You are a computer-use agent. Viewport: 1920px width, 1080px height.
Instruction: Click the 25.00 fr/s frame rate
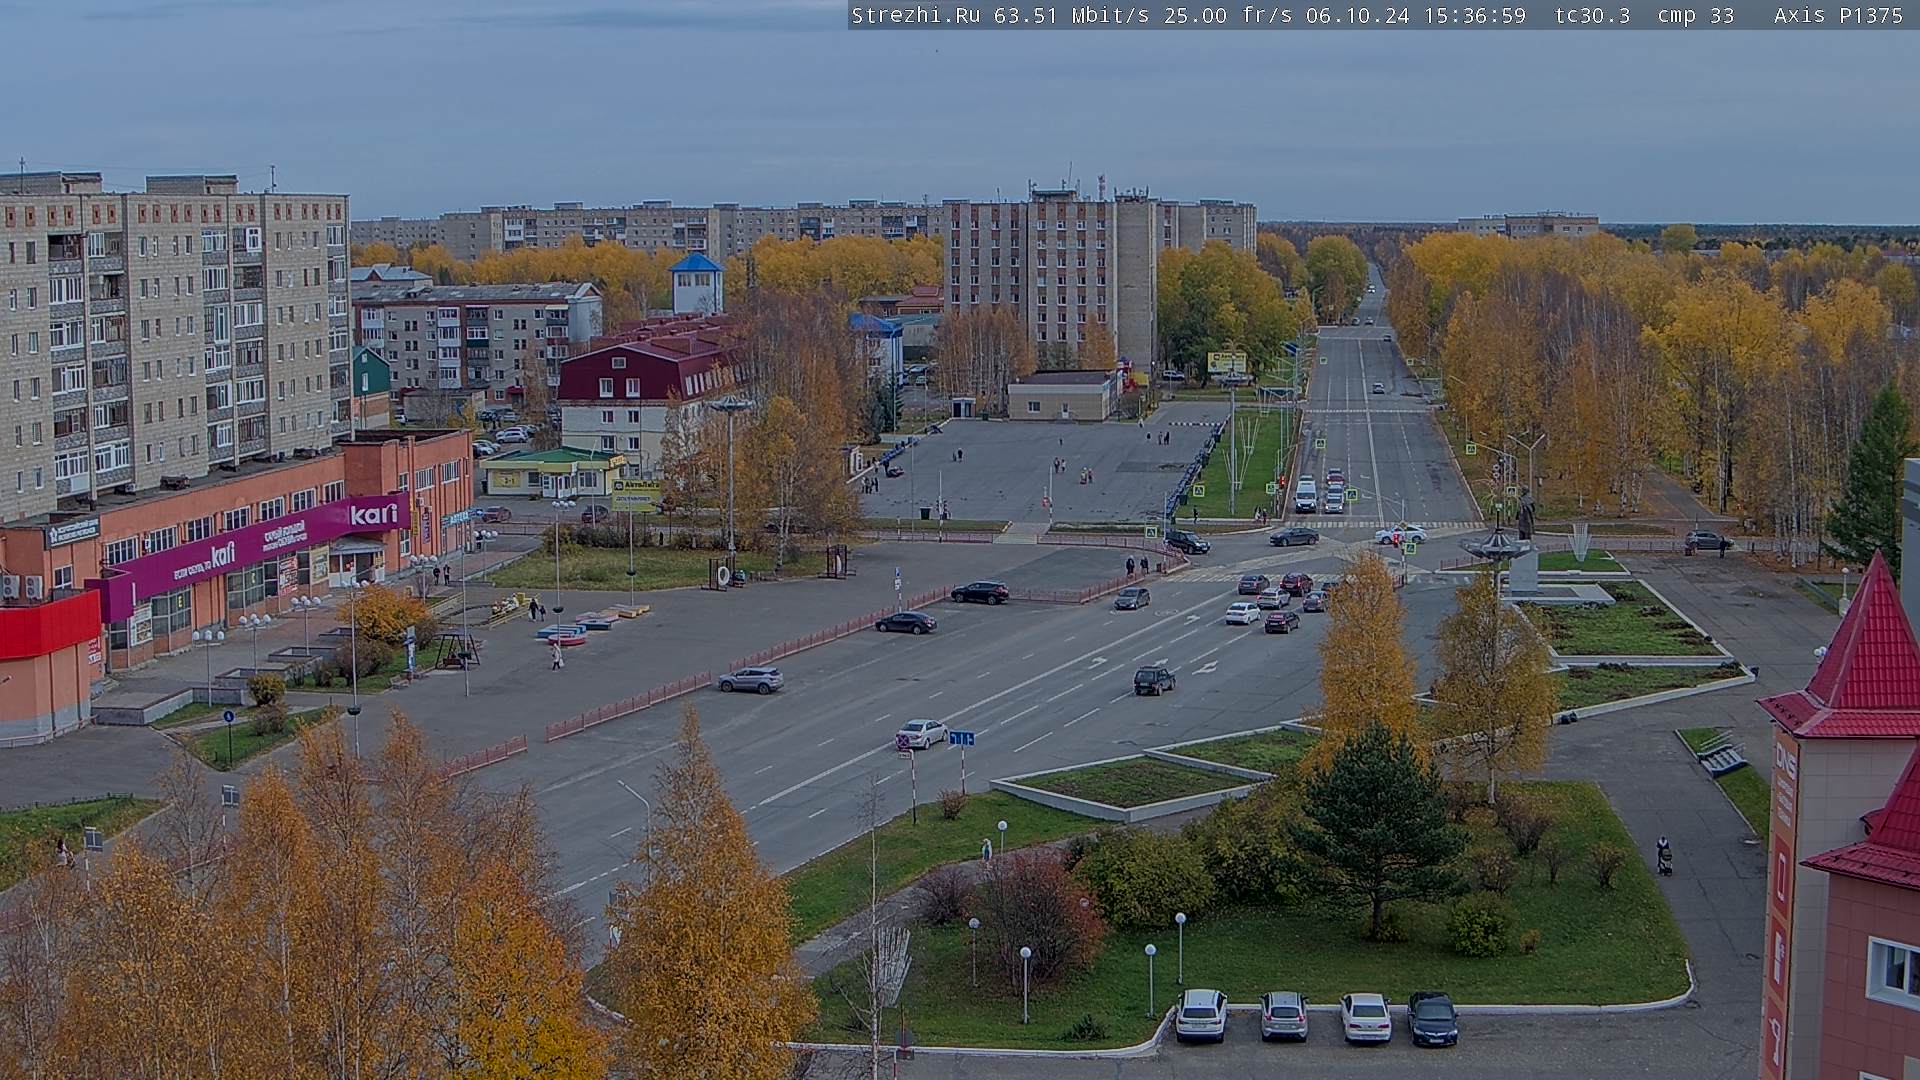(x=1229, y=15)
